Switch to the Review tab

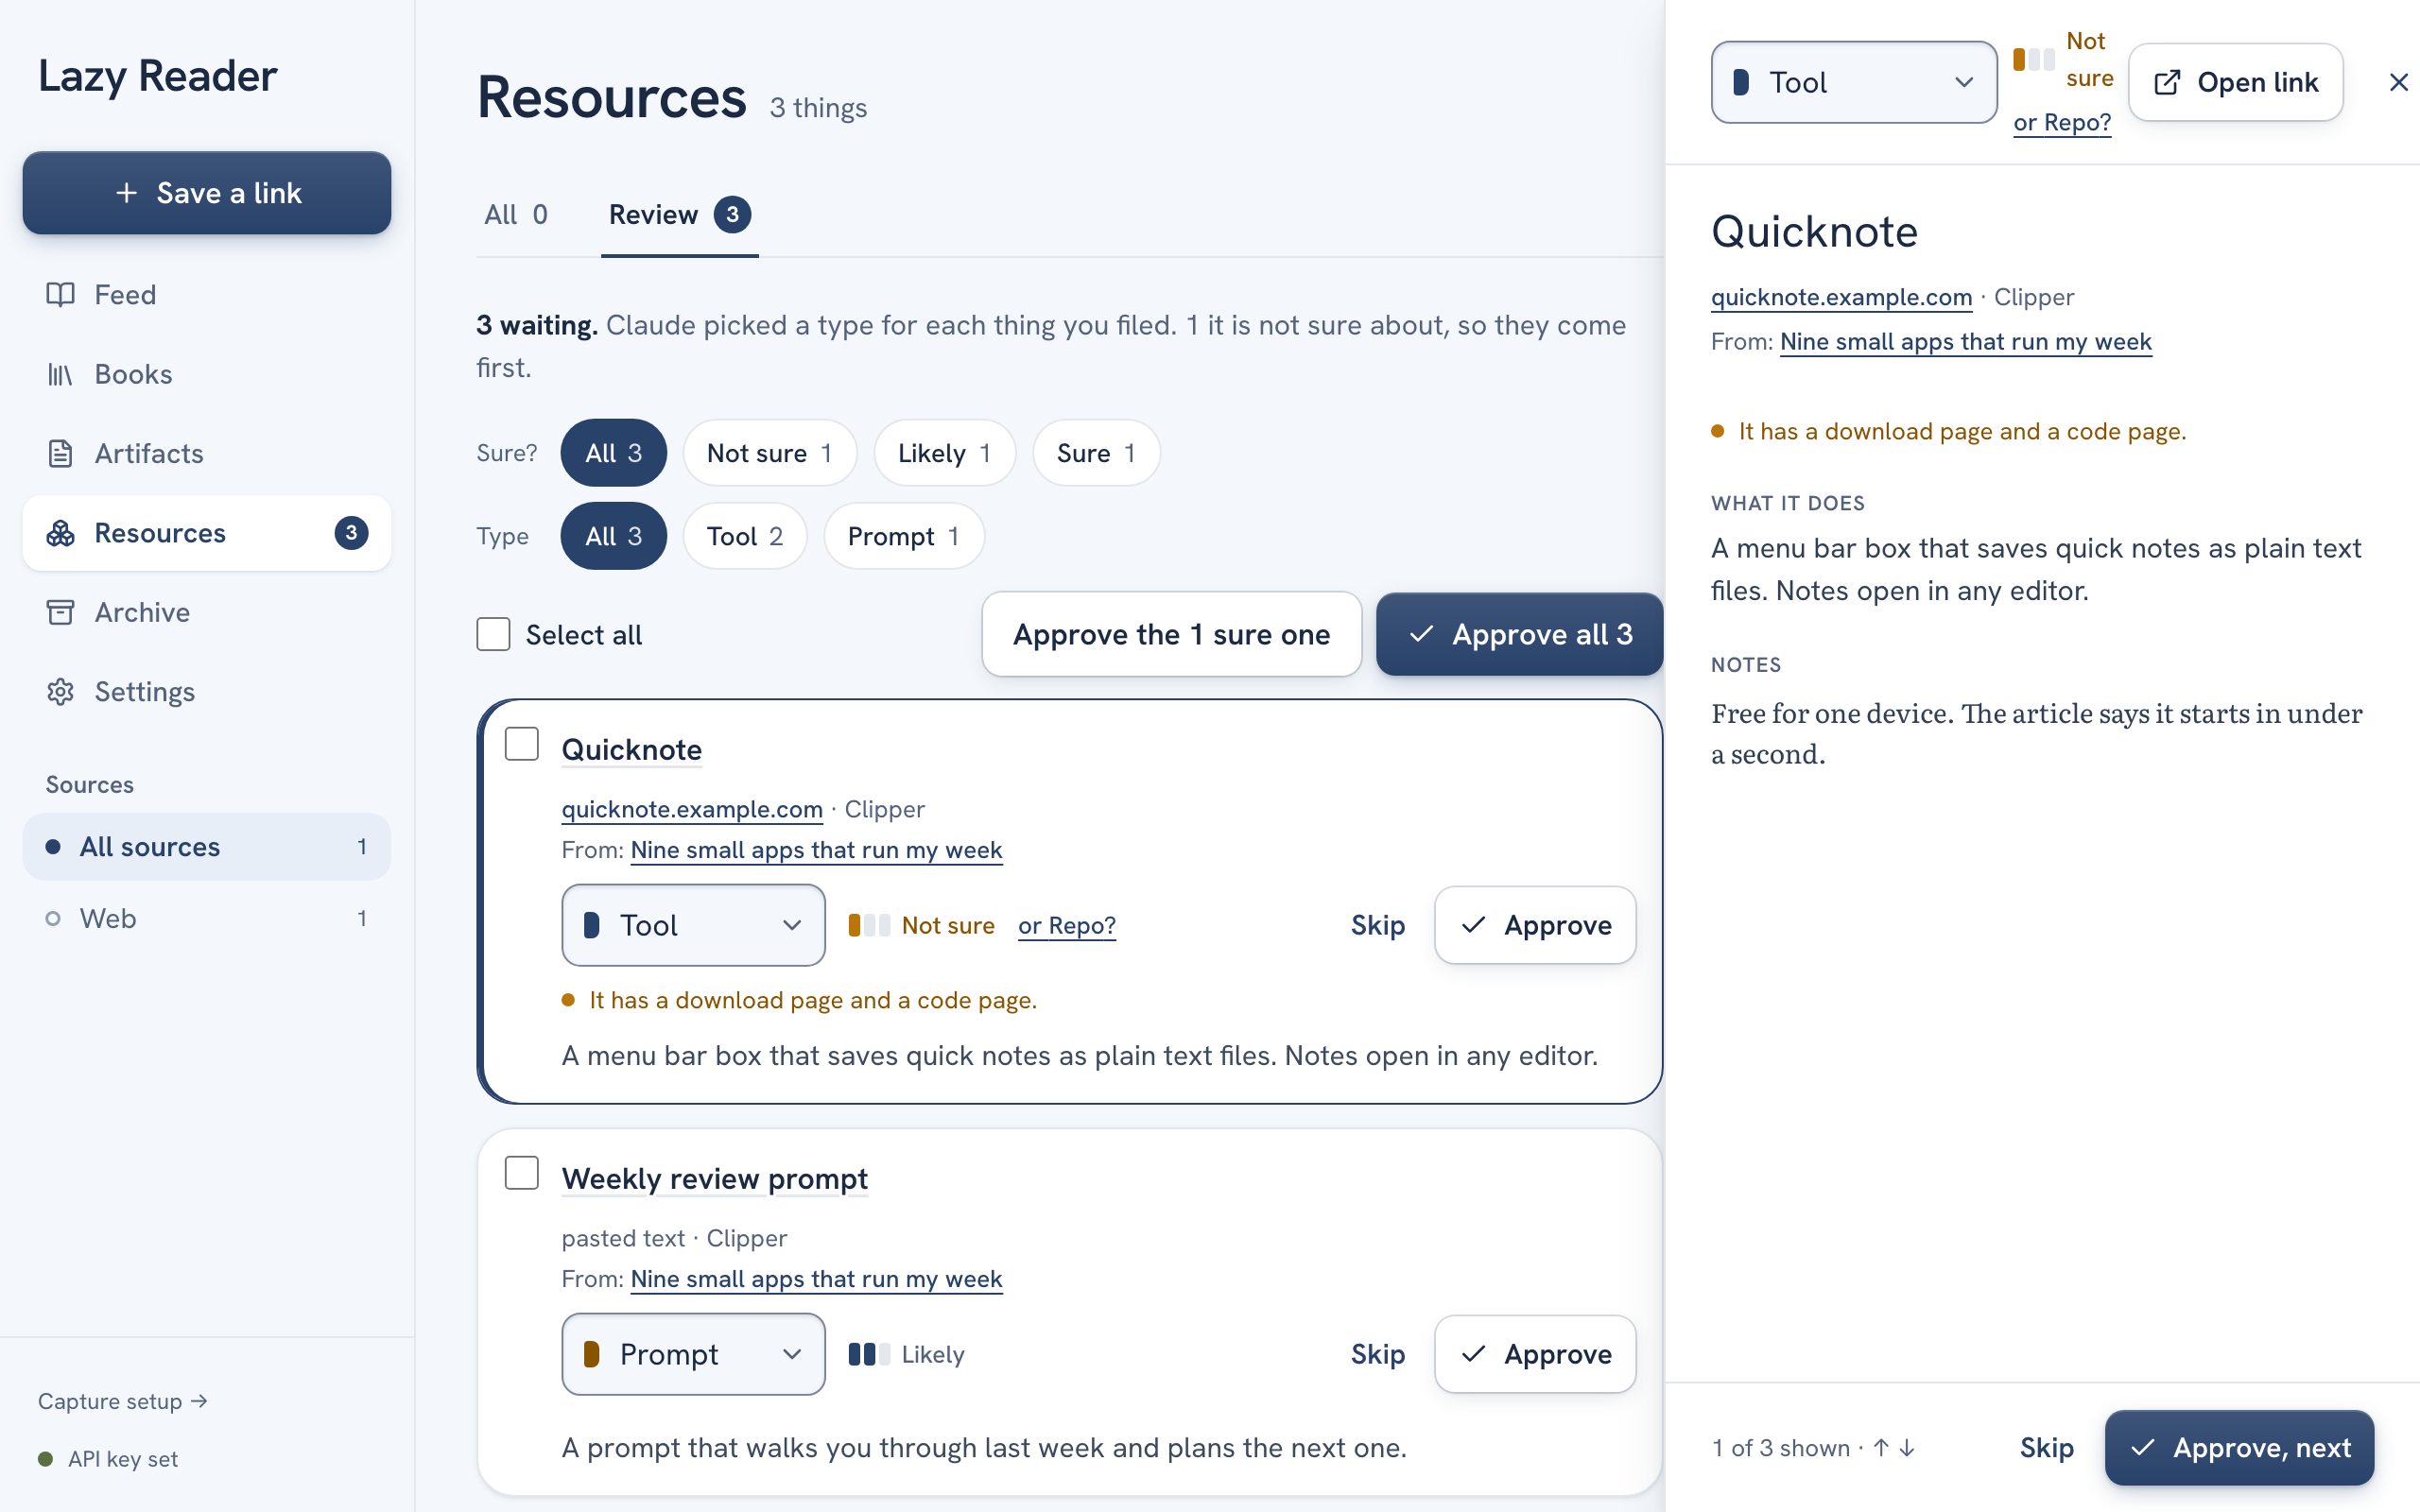[x=680, y=214]
